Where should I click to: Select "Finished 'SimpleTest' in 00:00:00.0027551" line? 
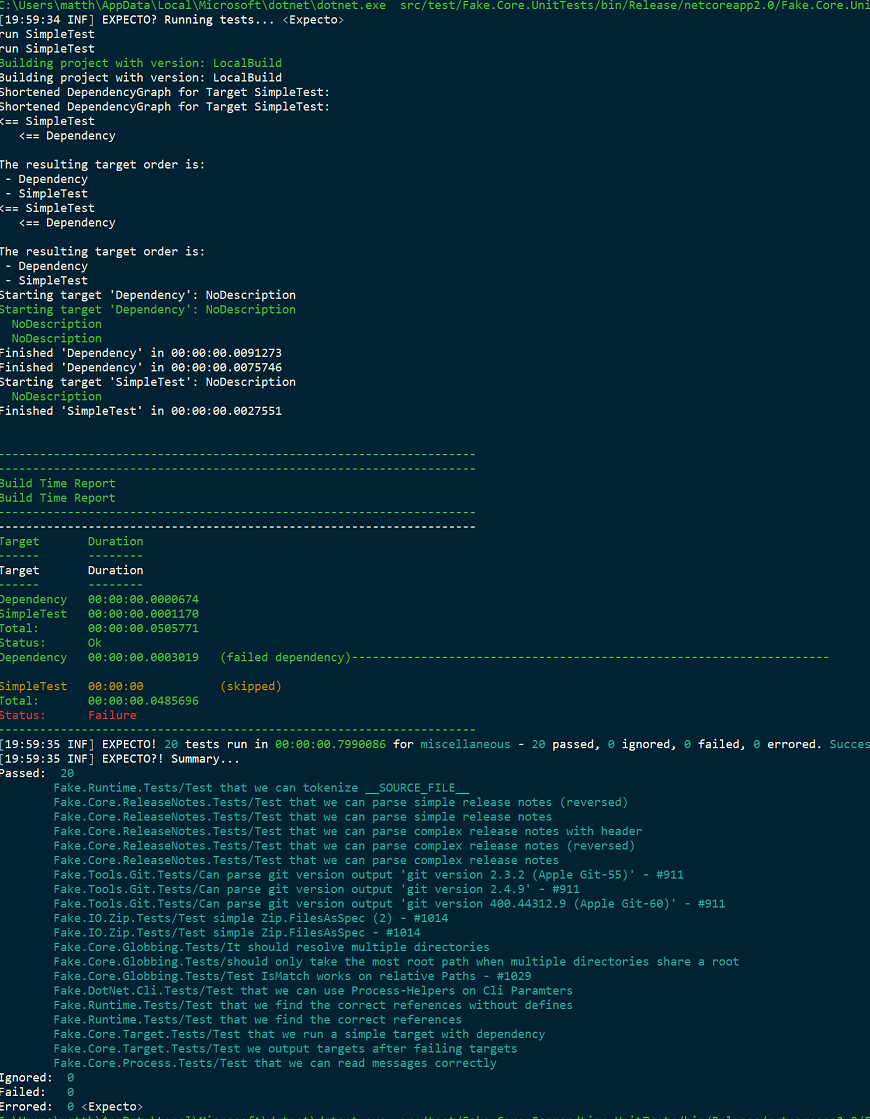(141, 411)
